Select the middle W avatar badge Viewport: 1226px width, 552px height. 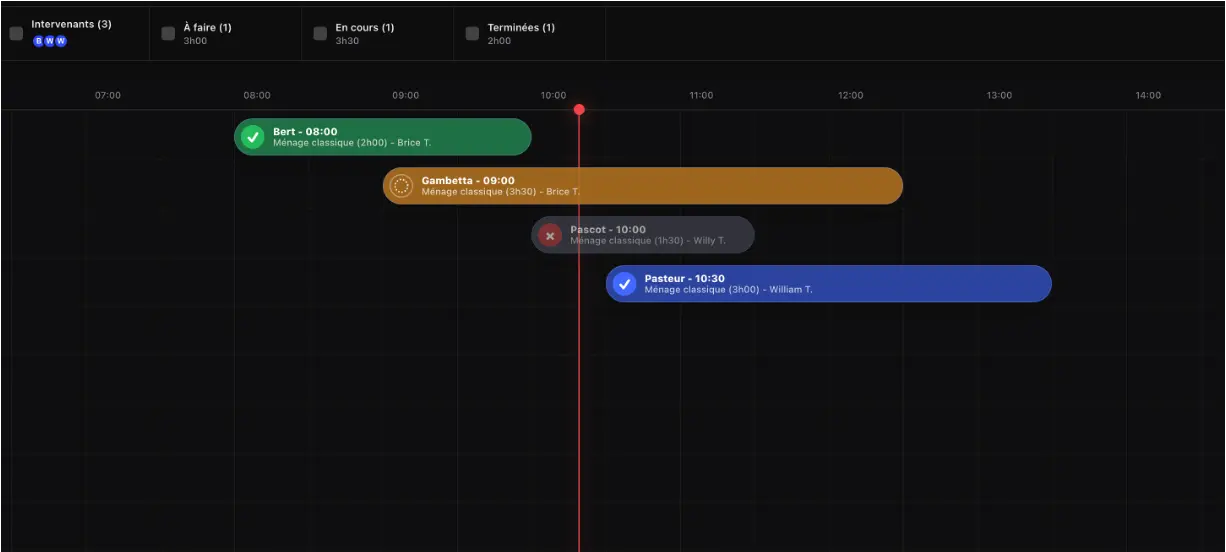click(x=50, y=41)
